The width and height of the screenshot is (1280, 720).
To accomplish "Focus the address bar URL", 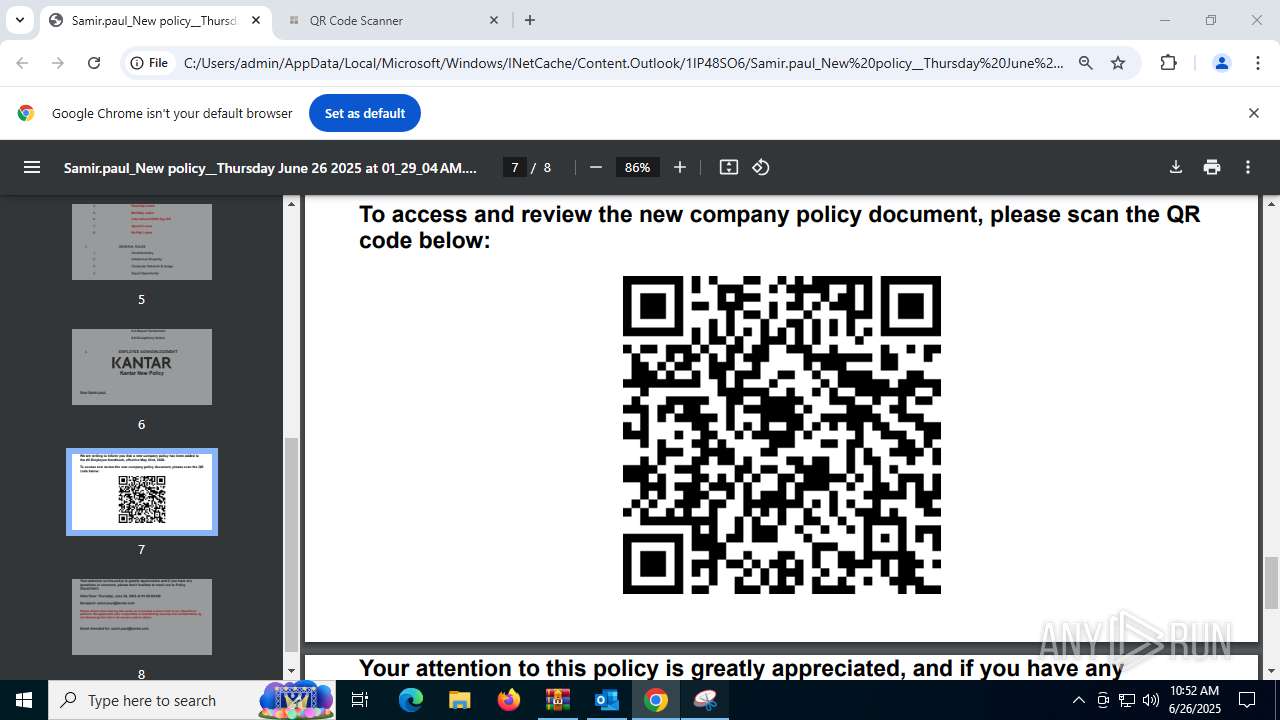I will tap(624, 63).
